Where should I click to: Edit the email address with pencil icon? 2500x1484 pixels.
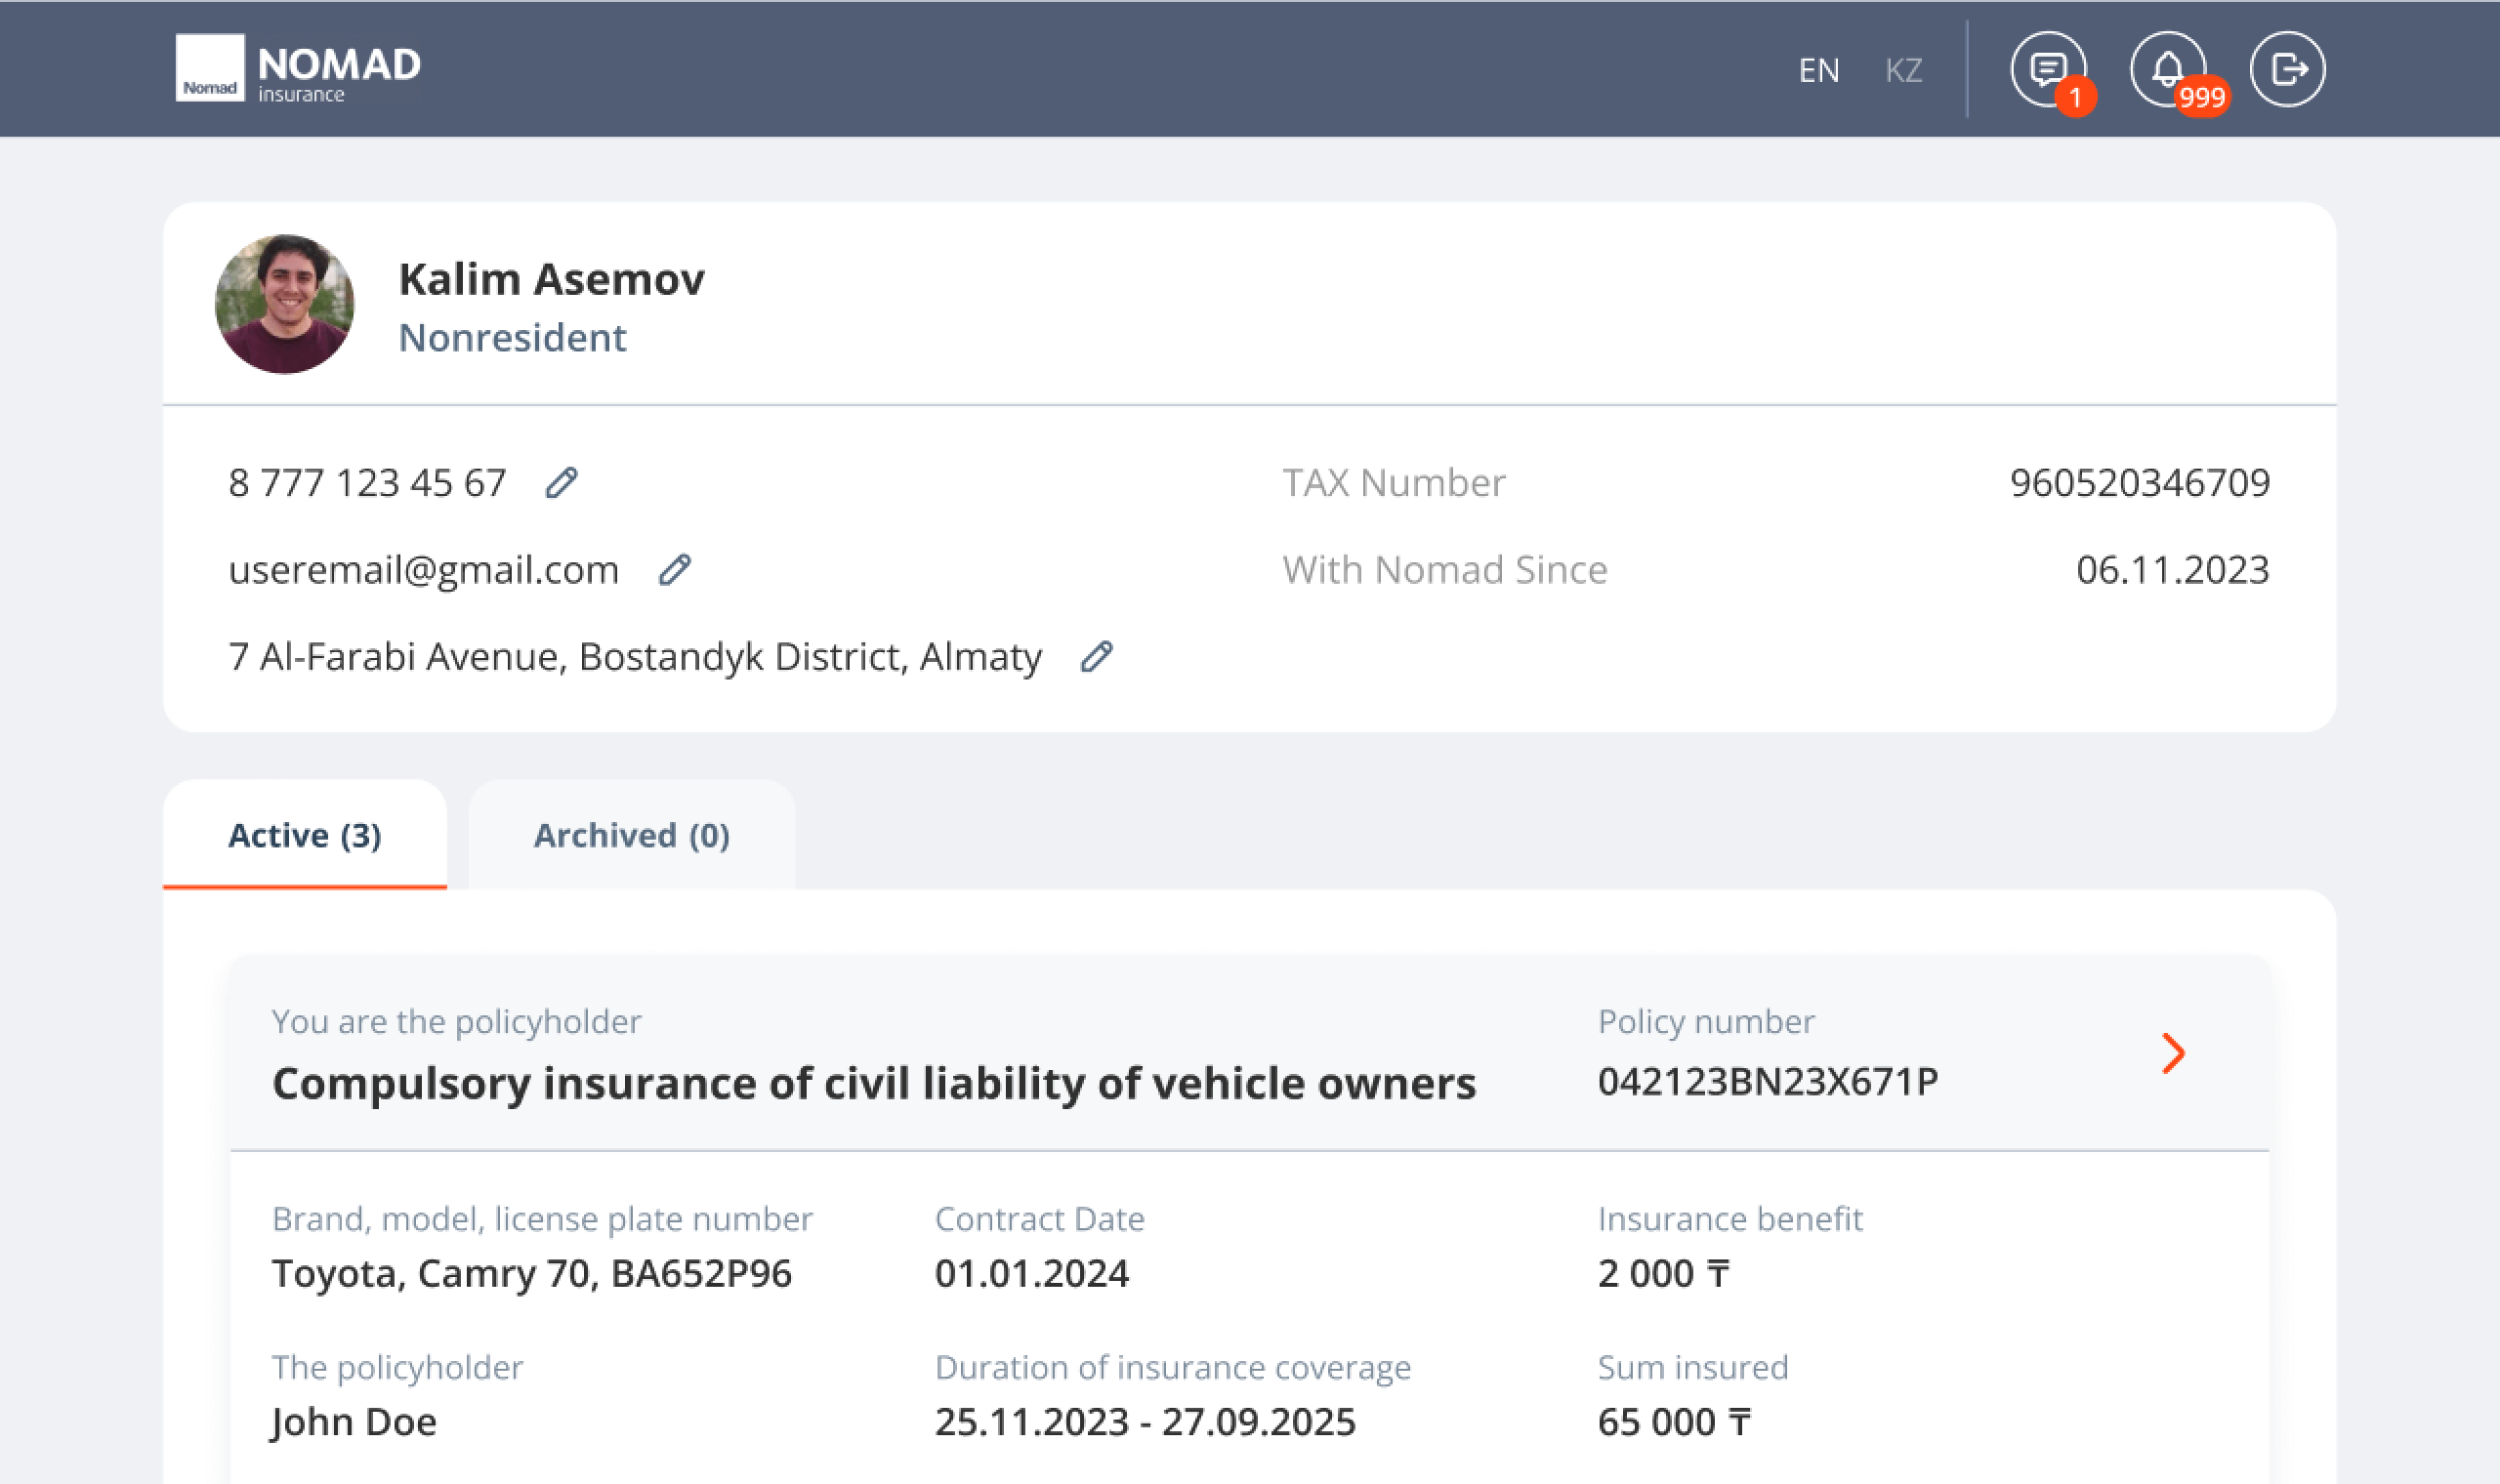click(x=675, y=570)
